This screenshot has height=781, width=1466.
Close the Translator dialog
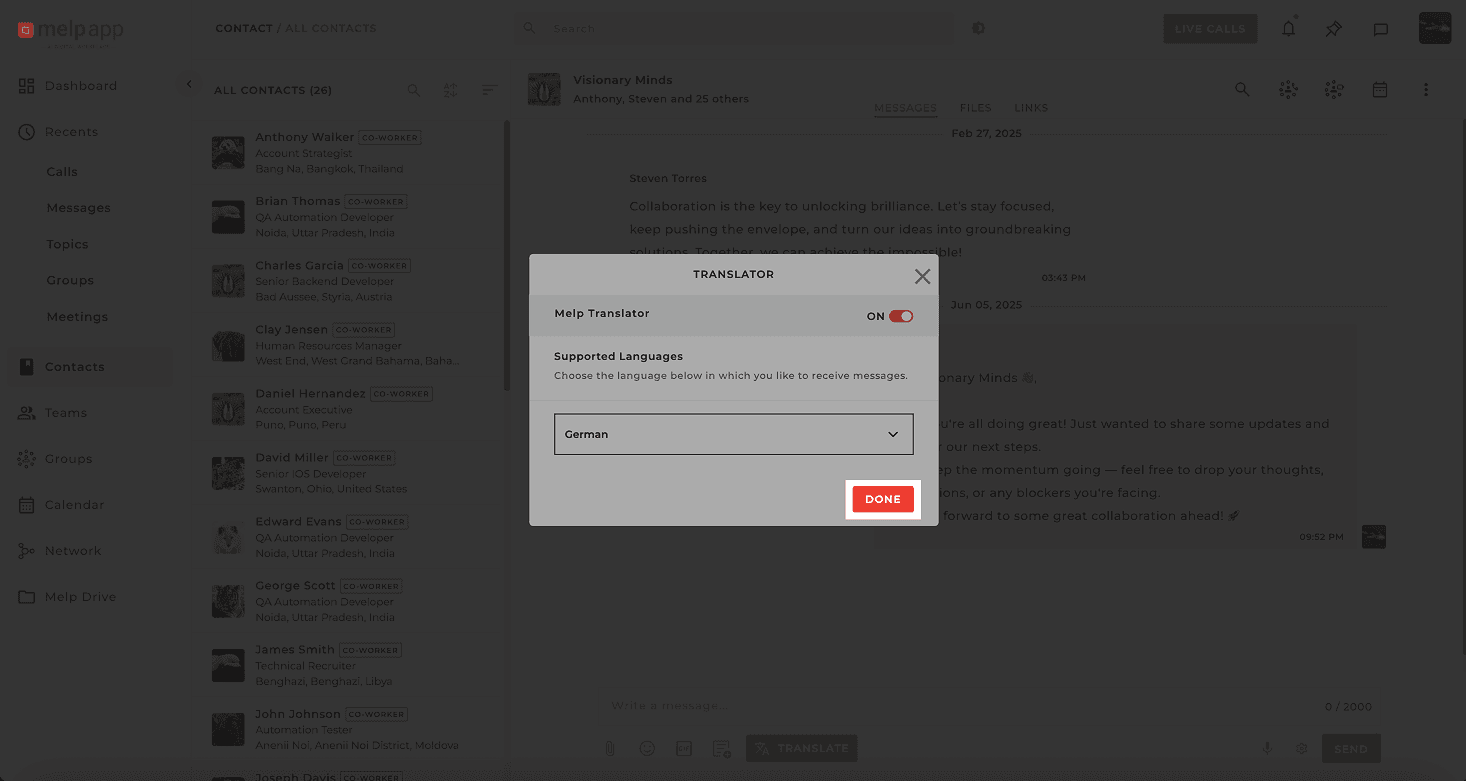(x=922, y=277)
